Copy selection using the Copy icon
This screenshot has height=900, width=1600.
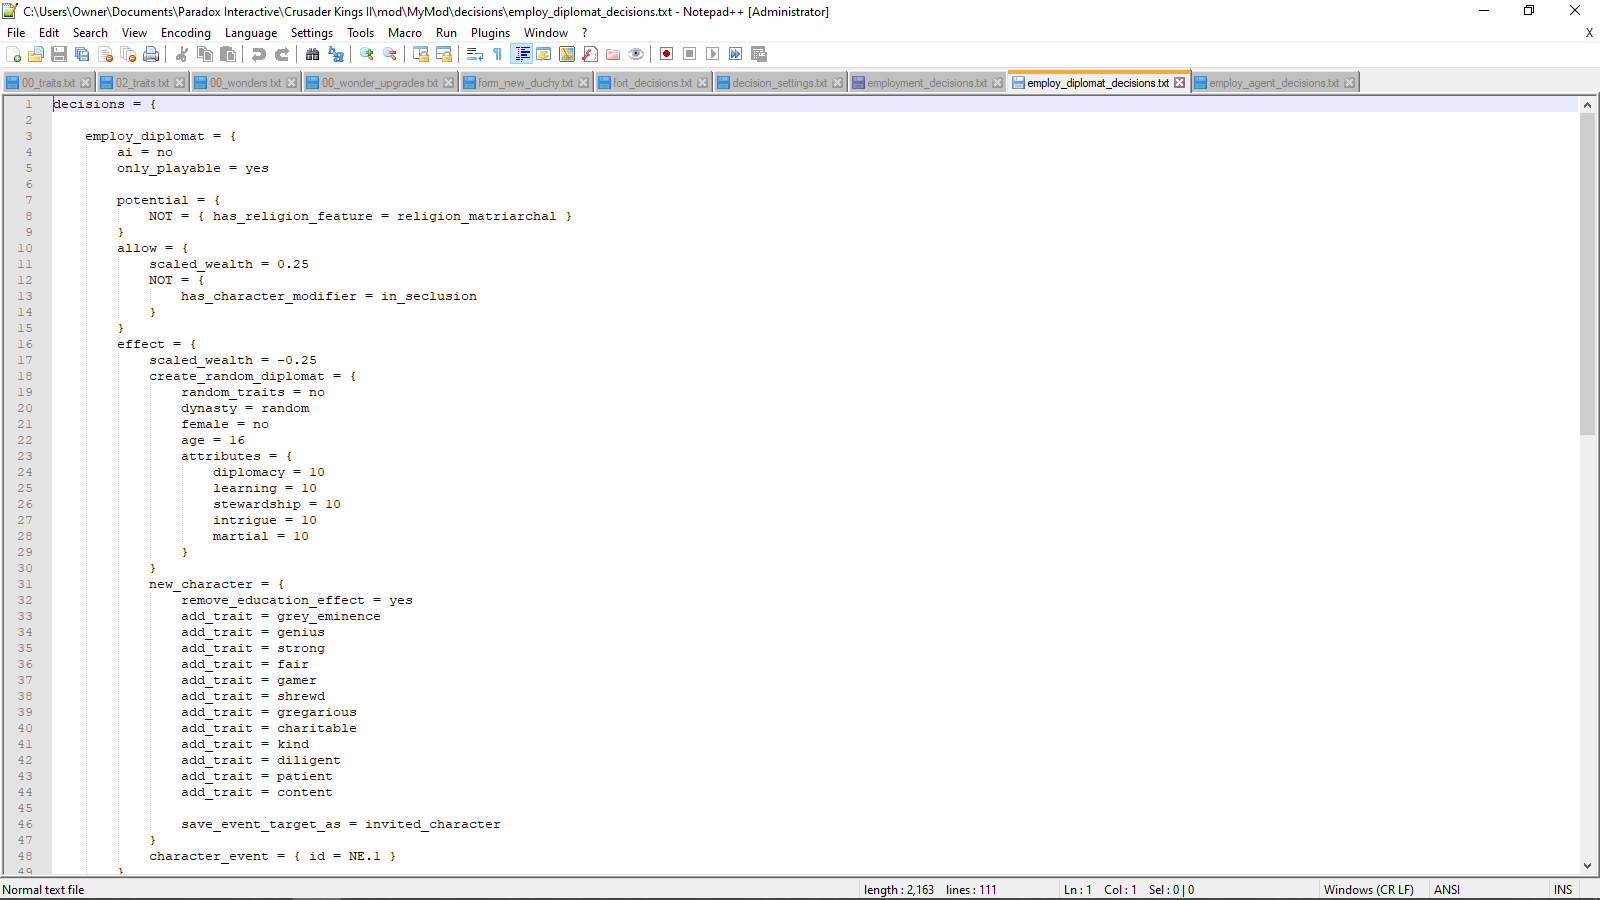(x=205, y=54)
